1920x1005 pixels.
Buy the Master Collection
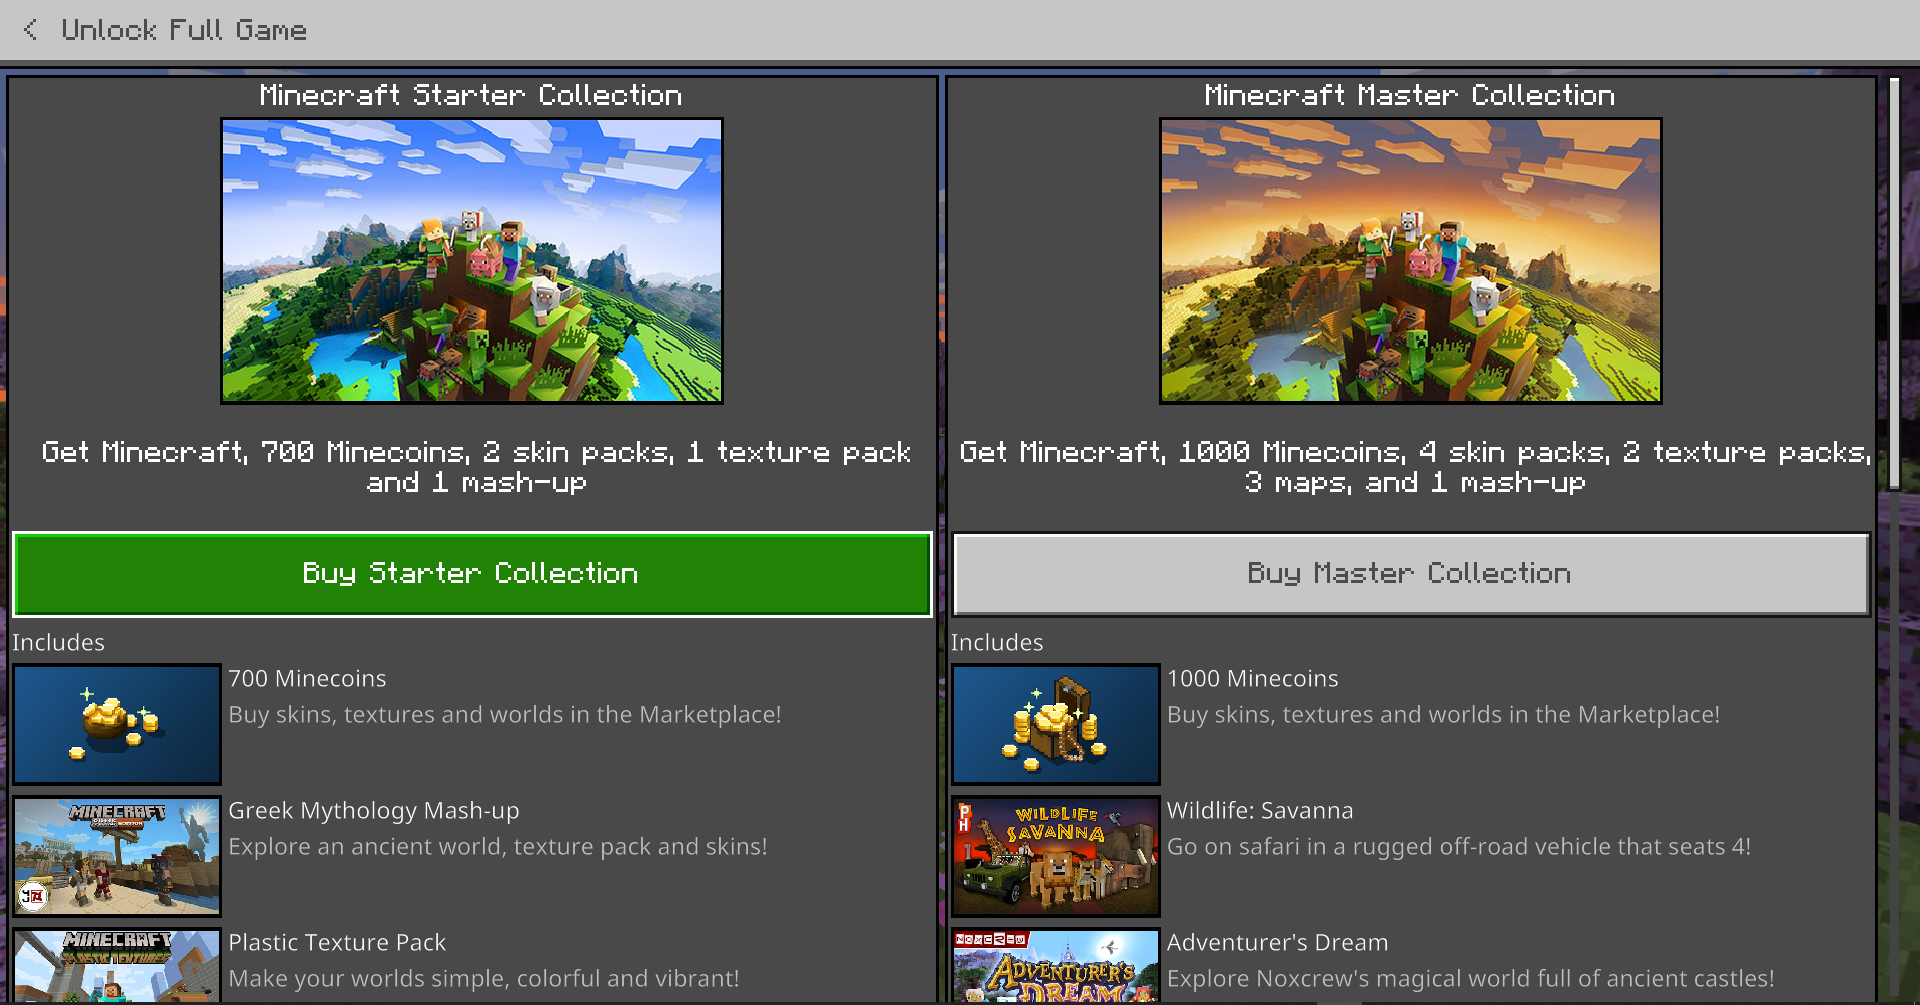(1411, 574)
